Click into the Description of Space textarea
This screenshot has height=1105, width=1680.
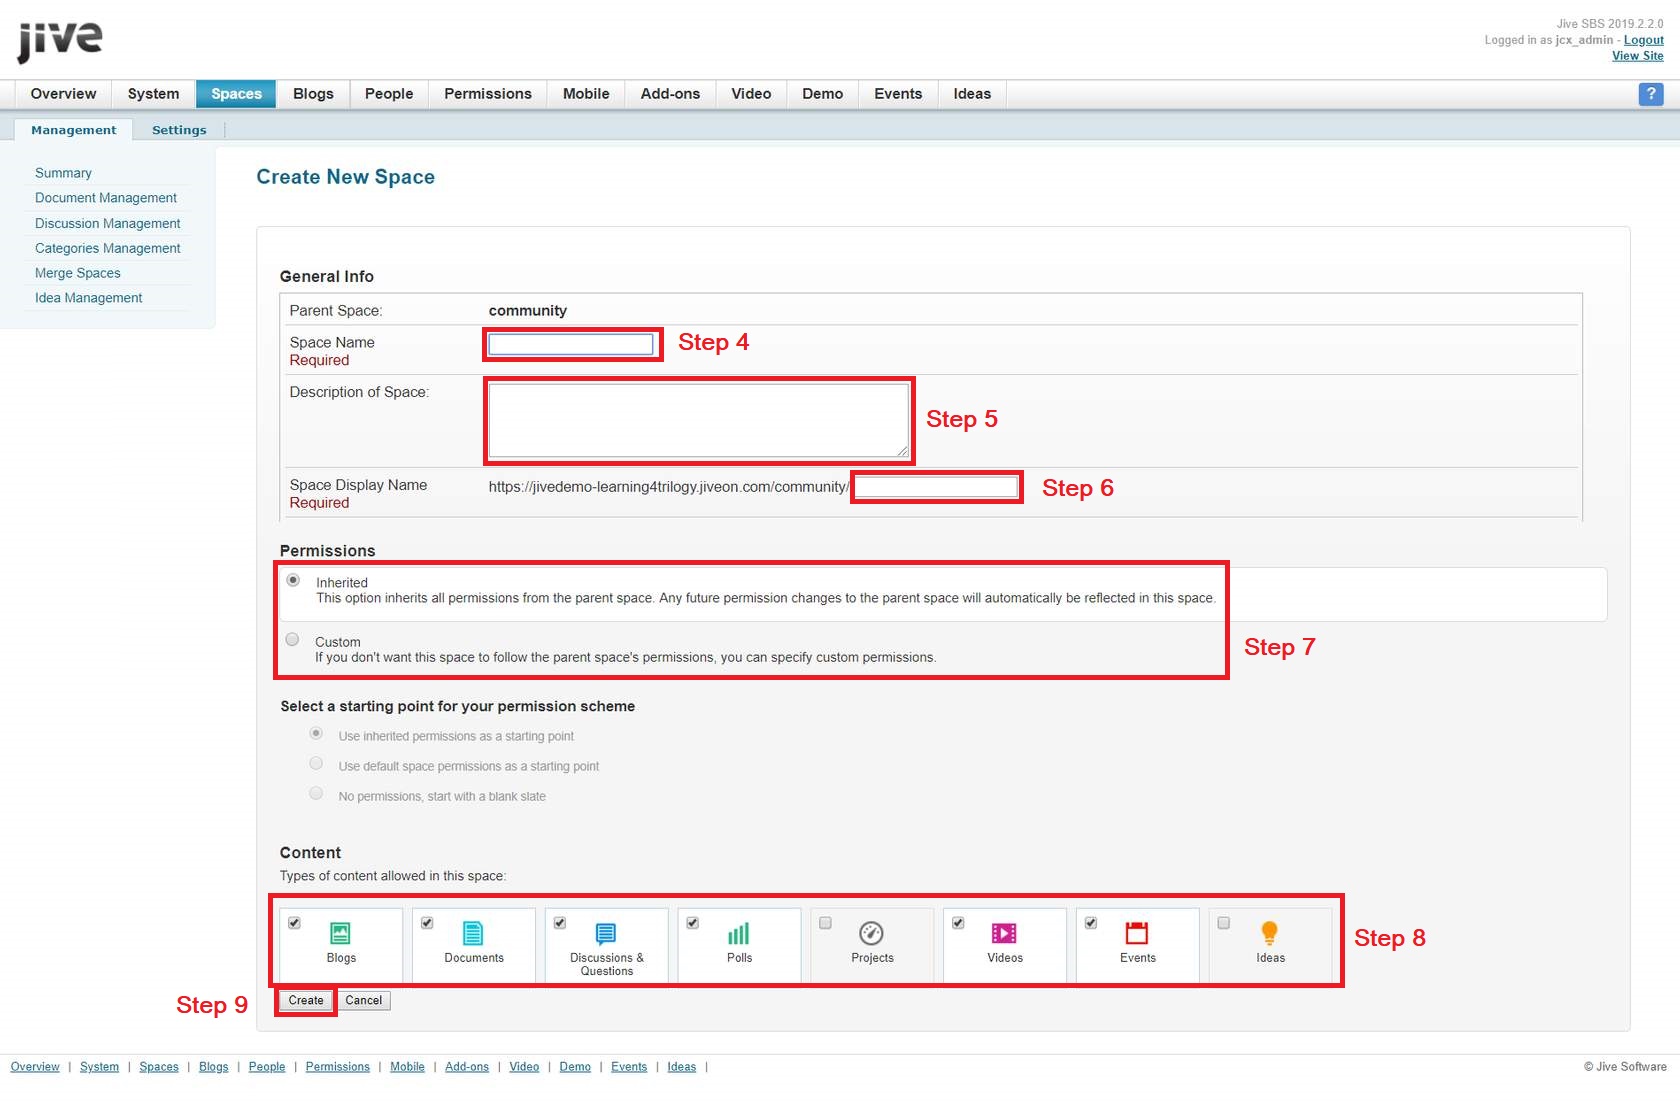[x=698, y=420]
